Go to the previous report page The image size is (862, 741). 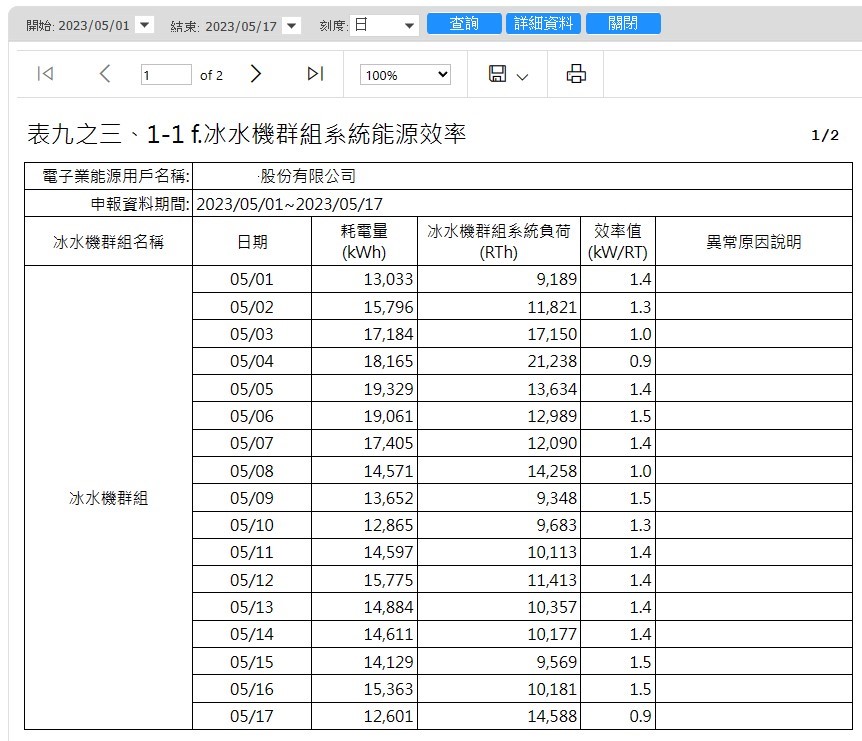pyautogui.click(x=105, y=74)
